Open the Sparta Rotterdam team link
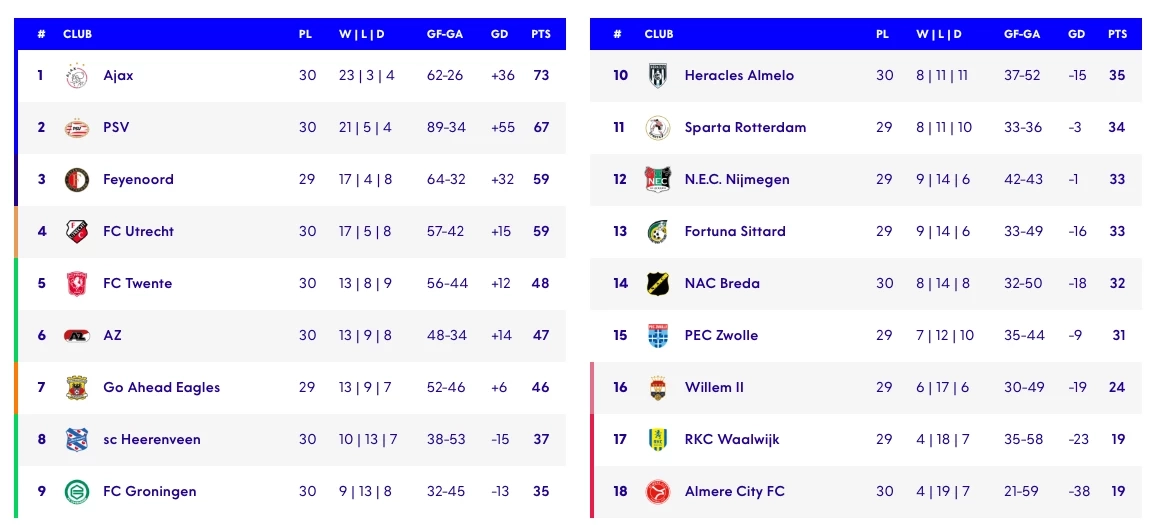 [745, 128]
